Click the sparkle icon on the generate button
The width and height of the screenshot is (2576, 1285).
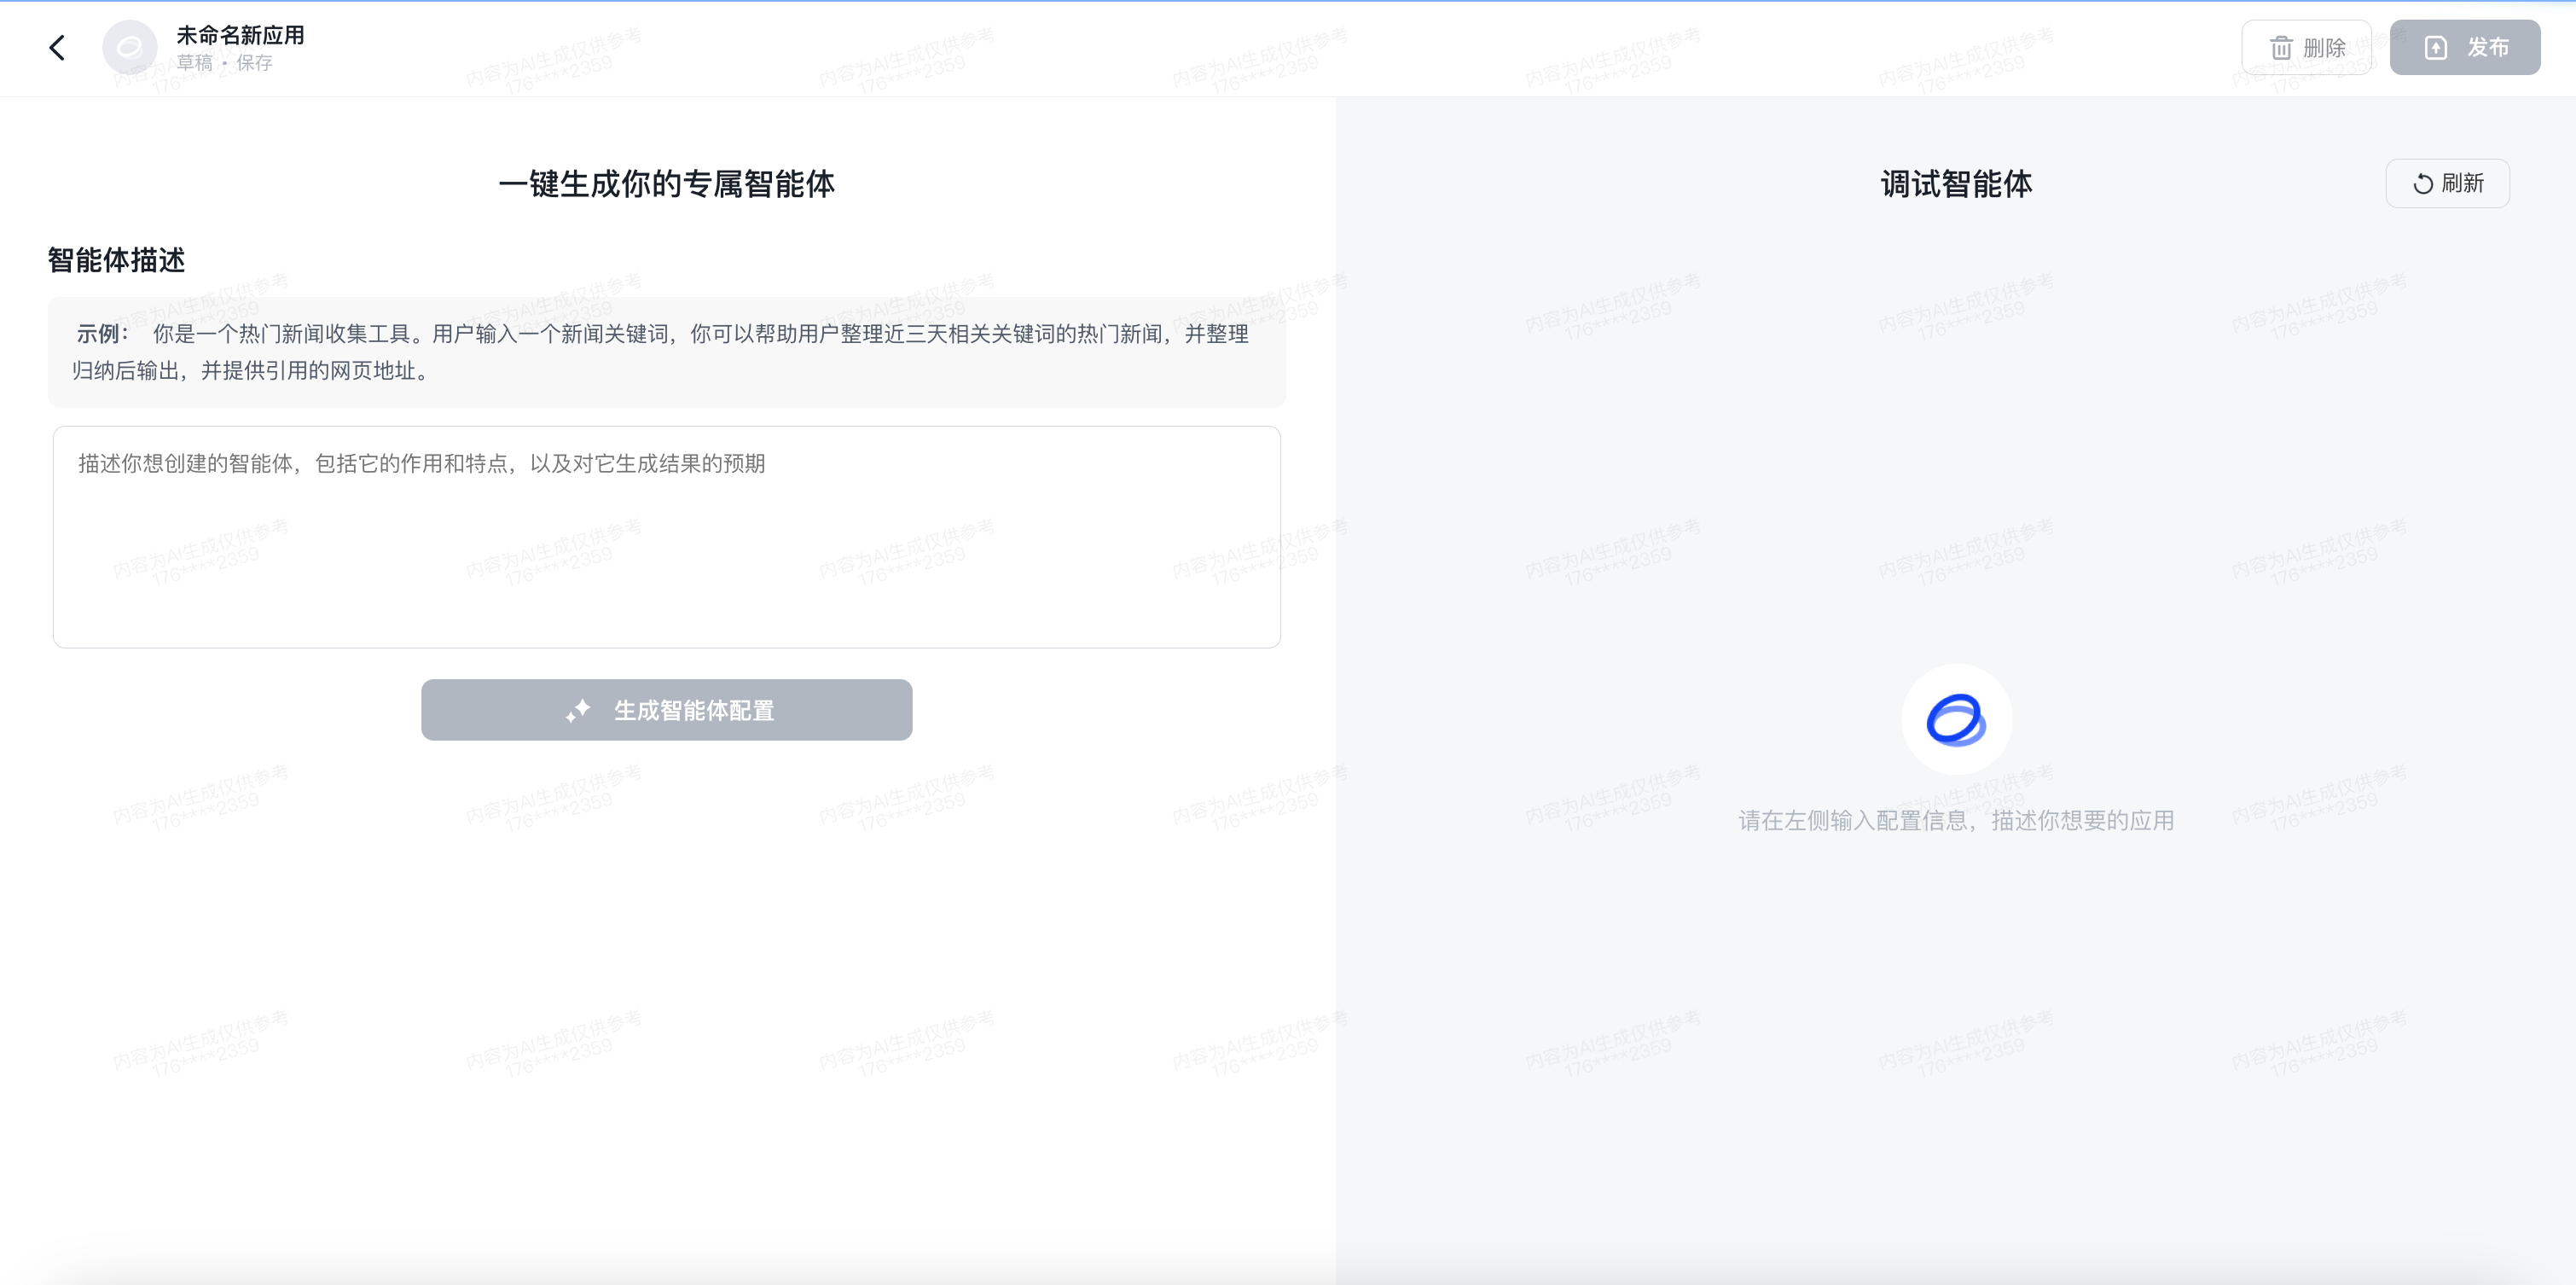tap(578, 711)
